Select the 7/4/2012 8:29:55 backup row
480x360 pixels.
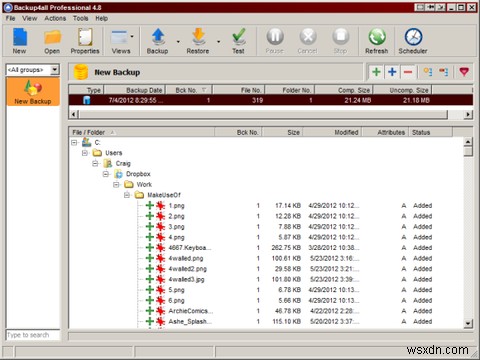[x=271, y=100]
